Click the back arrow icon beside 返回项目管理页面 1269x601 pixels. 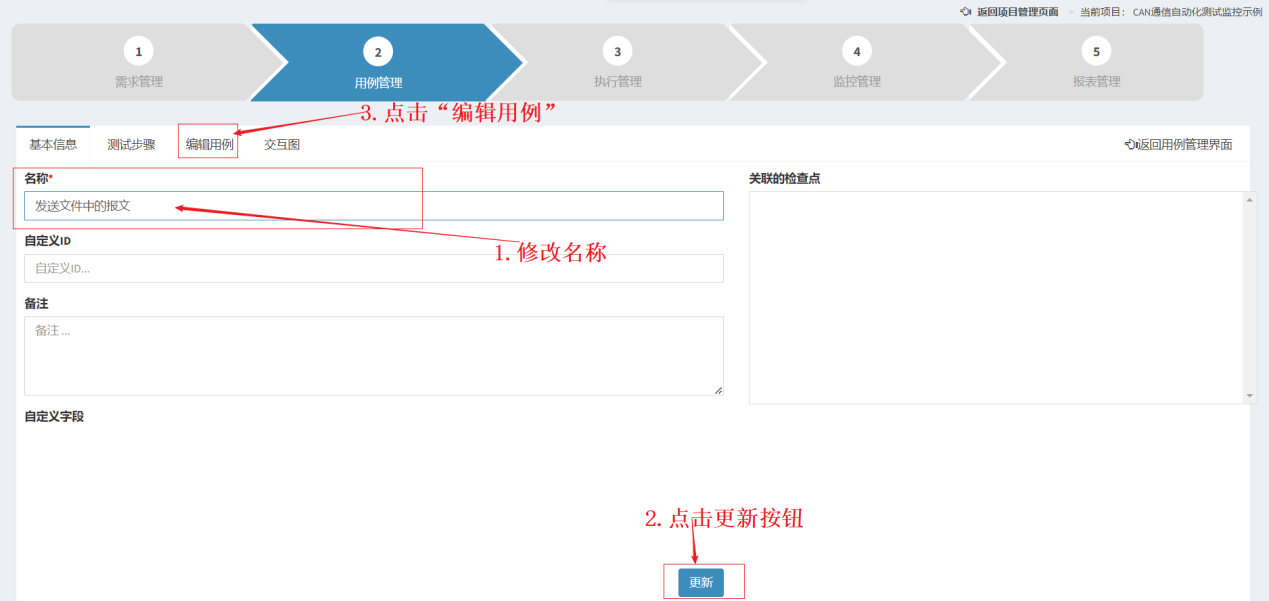tap(966, 12)
